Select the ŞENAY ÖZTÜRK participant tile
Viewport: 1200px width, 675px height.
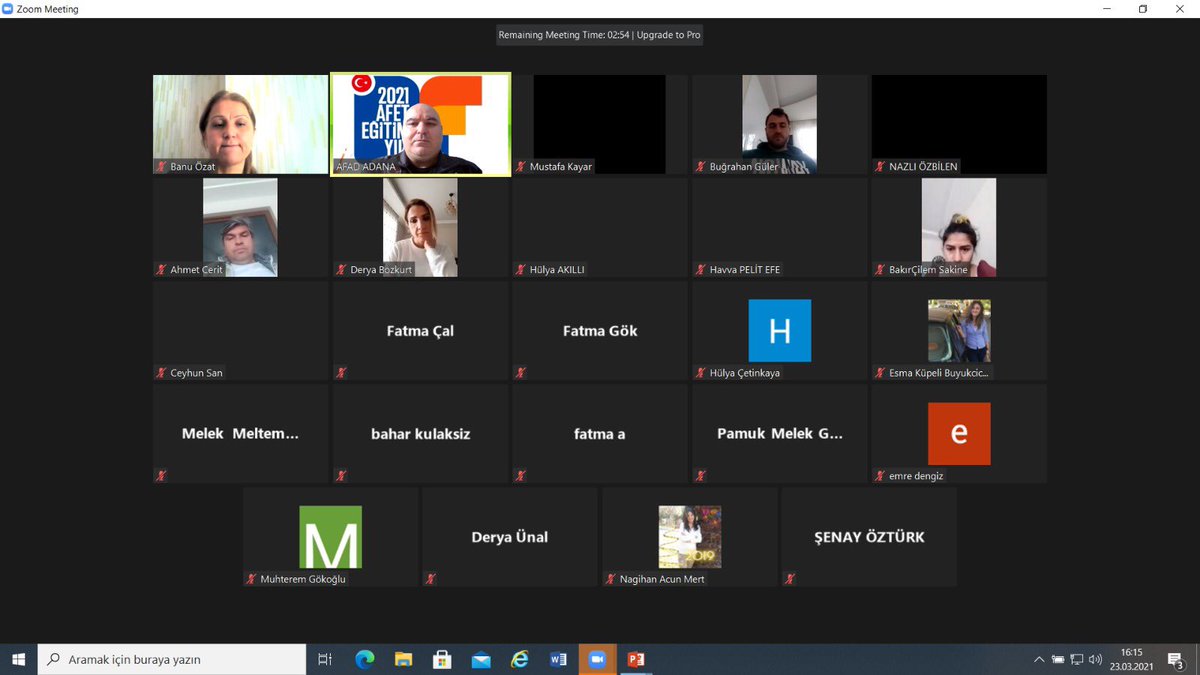869,537
